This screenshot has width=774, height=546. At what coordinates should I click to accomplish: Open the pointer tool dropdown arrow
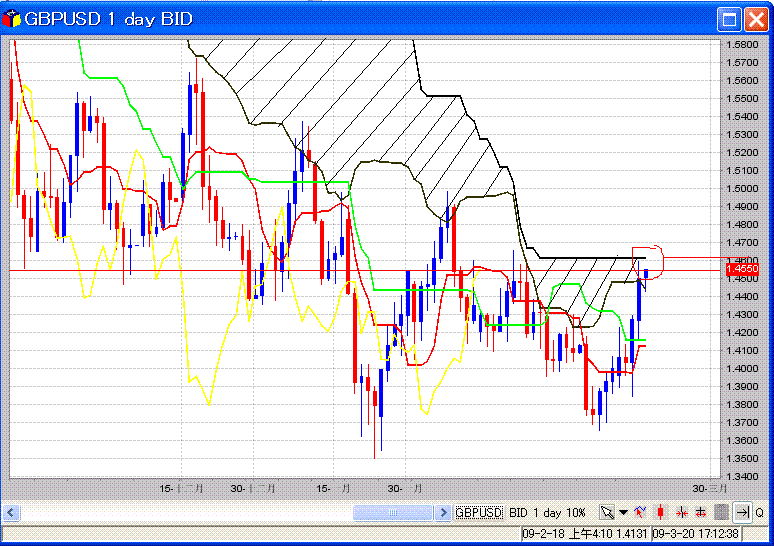[x=623, y=512]
